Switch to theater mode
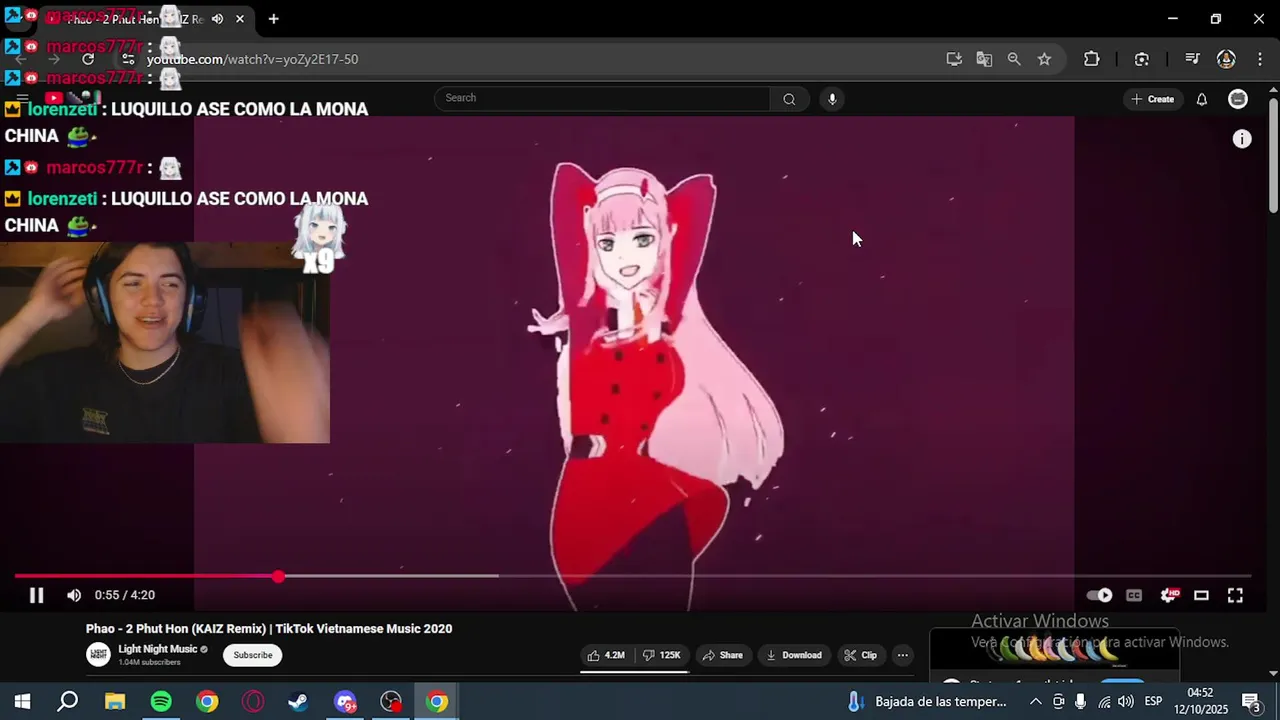The width and height of the screenshot is (1280, 720). [1201, 595]
